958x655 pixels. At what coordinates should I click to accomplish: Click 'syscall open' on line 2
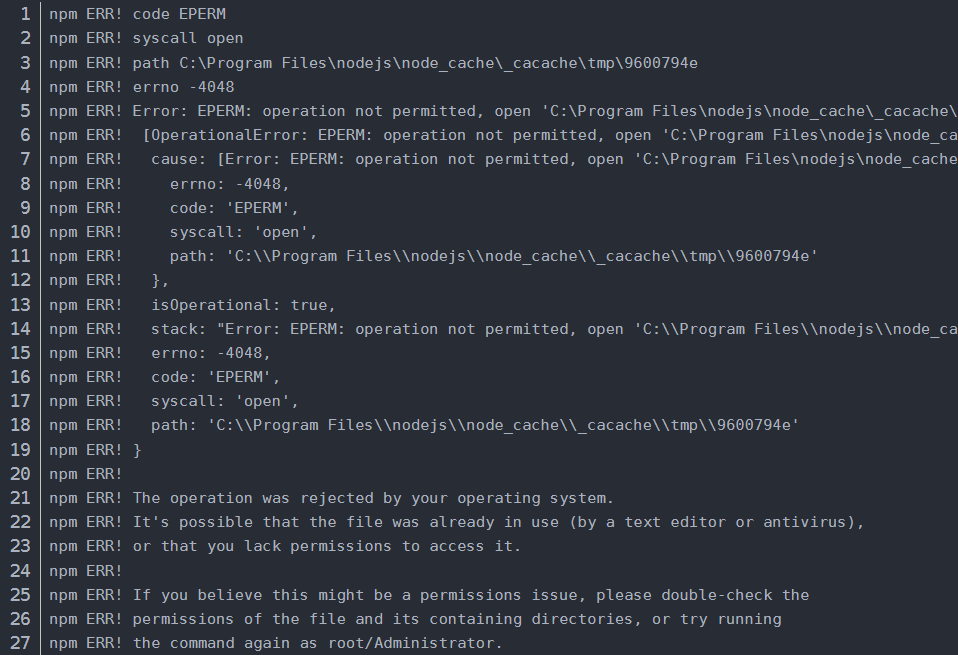[186, 39]
